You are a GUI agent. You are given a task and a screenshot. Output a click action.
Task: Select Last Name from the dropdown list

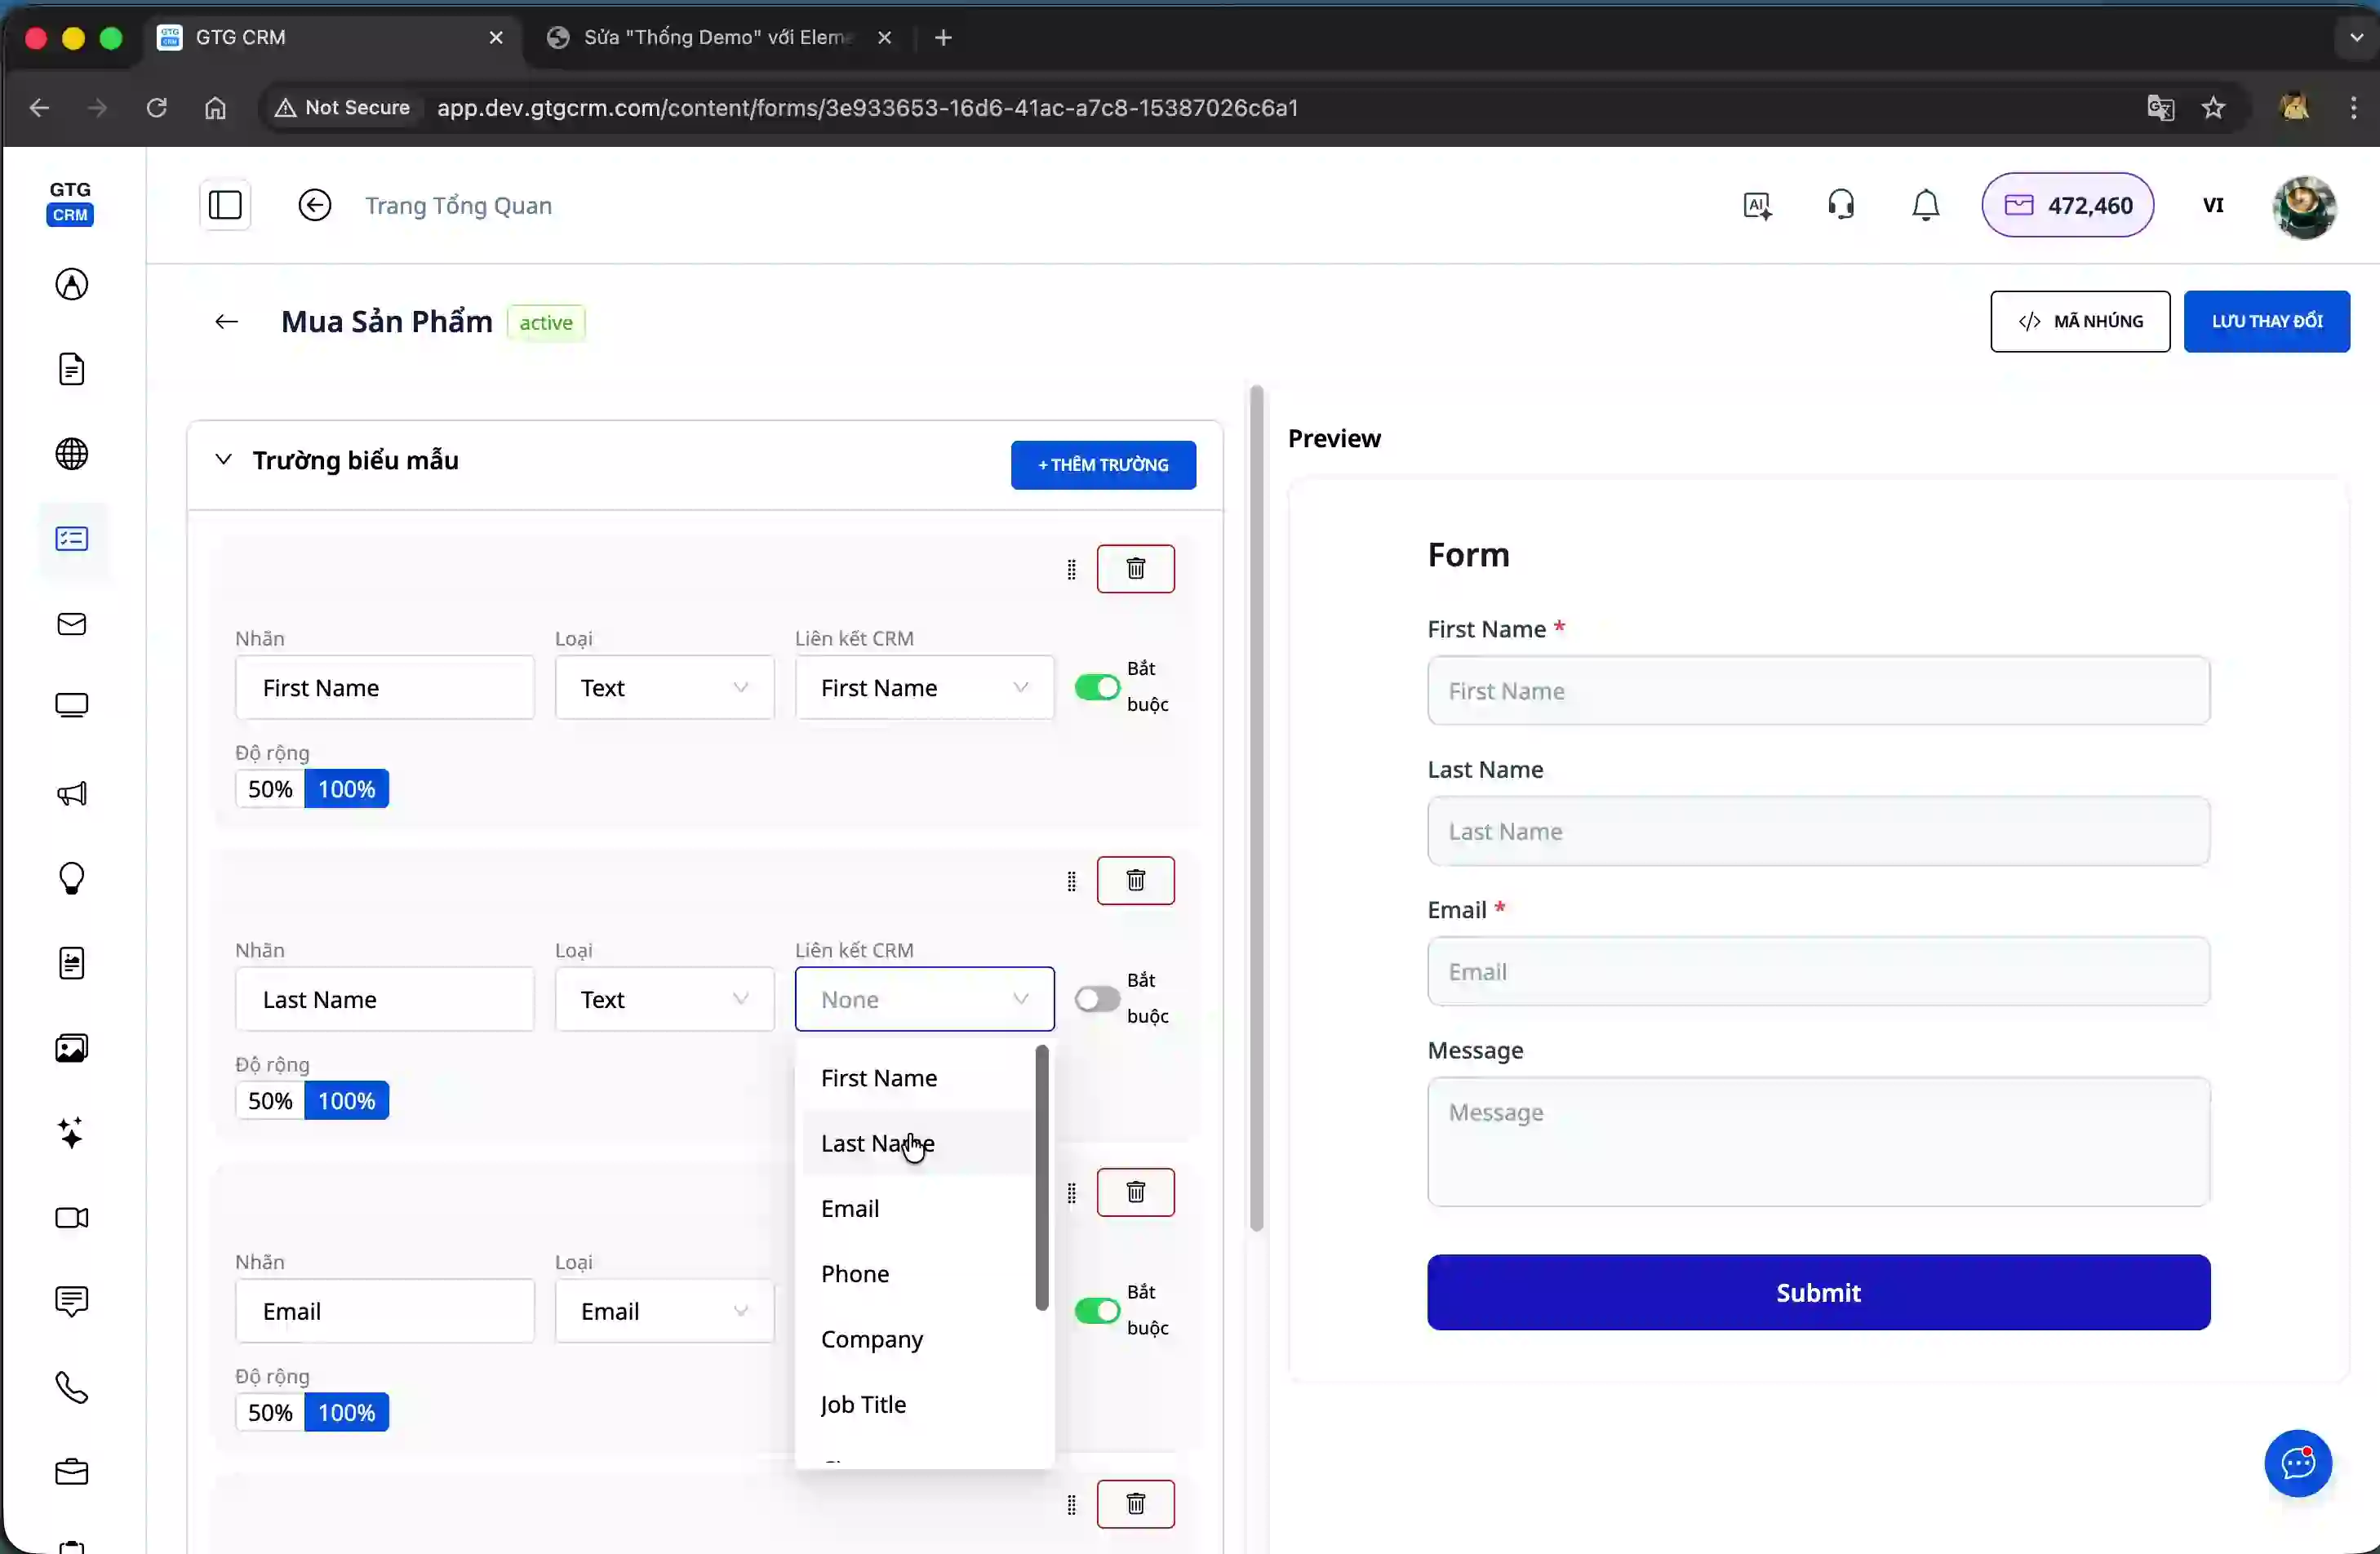pyautogui.click(x=877, y=1143)
